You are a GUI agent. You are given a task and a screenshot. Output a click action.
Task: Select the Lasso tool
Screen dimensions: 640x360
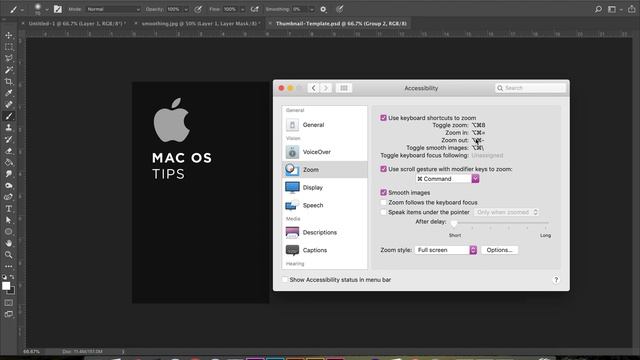click(9, 58)
